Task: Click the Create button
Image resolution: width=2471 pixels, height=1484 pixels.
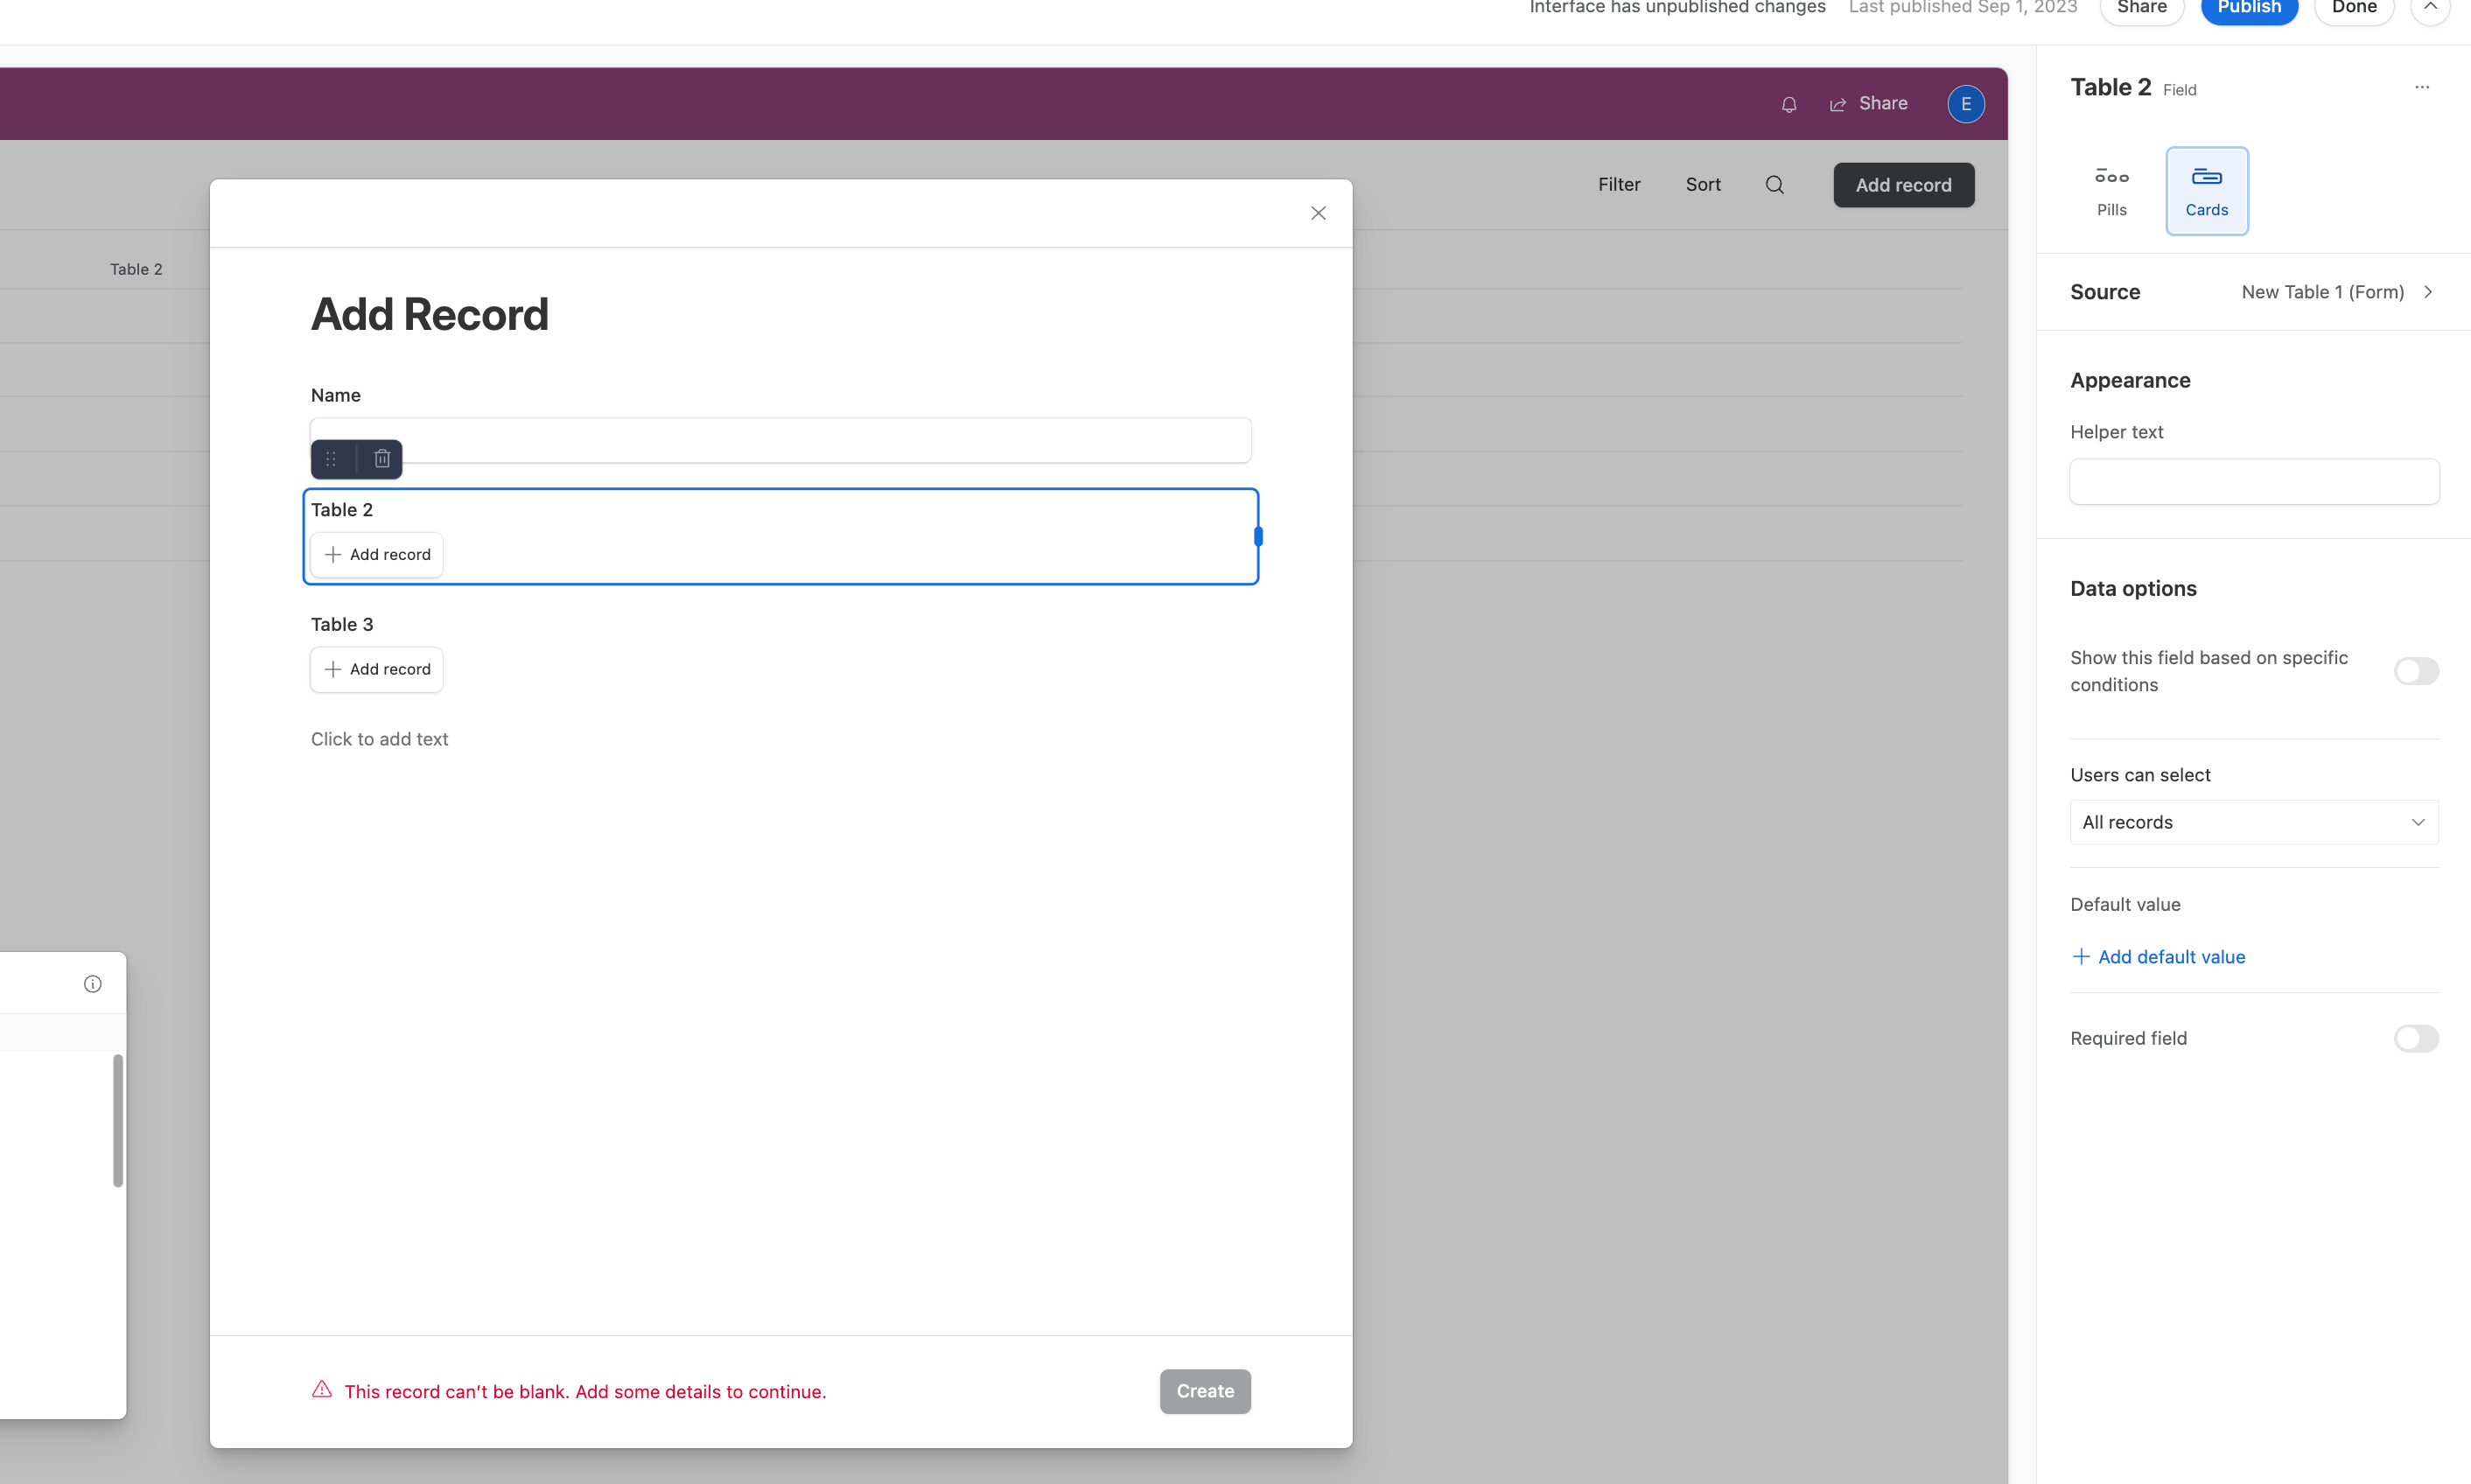Action: coord(1205,1391)
